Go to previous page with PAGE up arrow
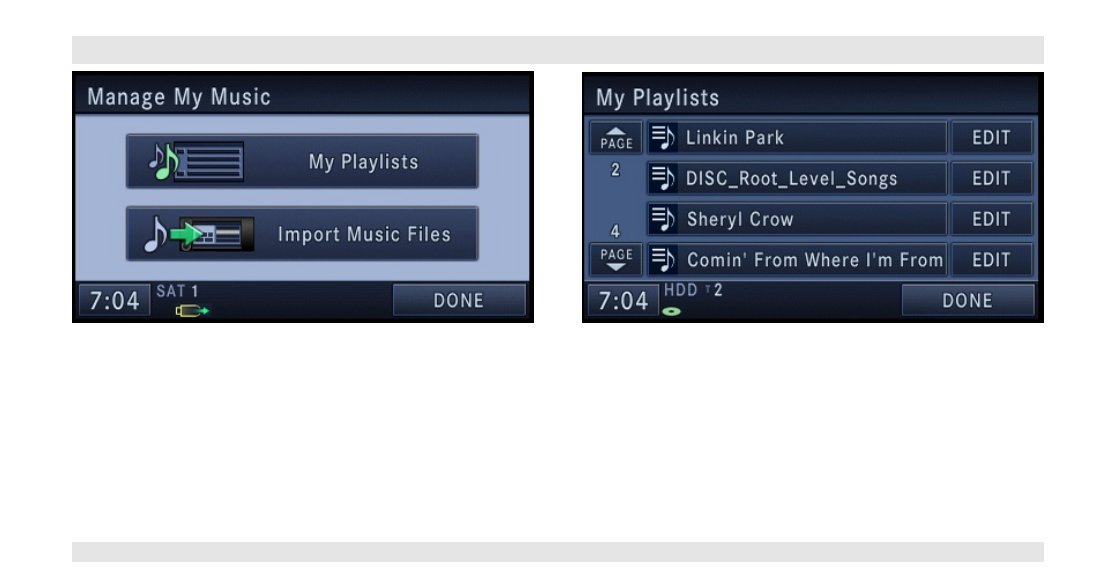Screen dimensions: 1116x576 pyautogui.click(x=616, y=137)
